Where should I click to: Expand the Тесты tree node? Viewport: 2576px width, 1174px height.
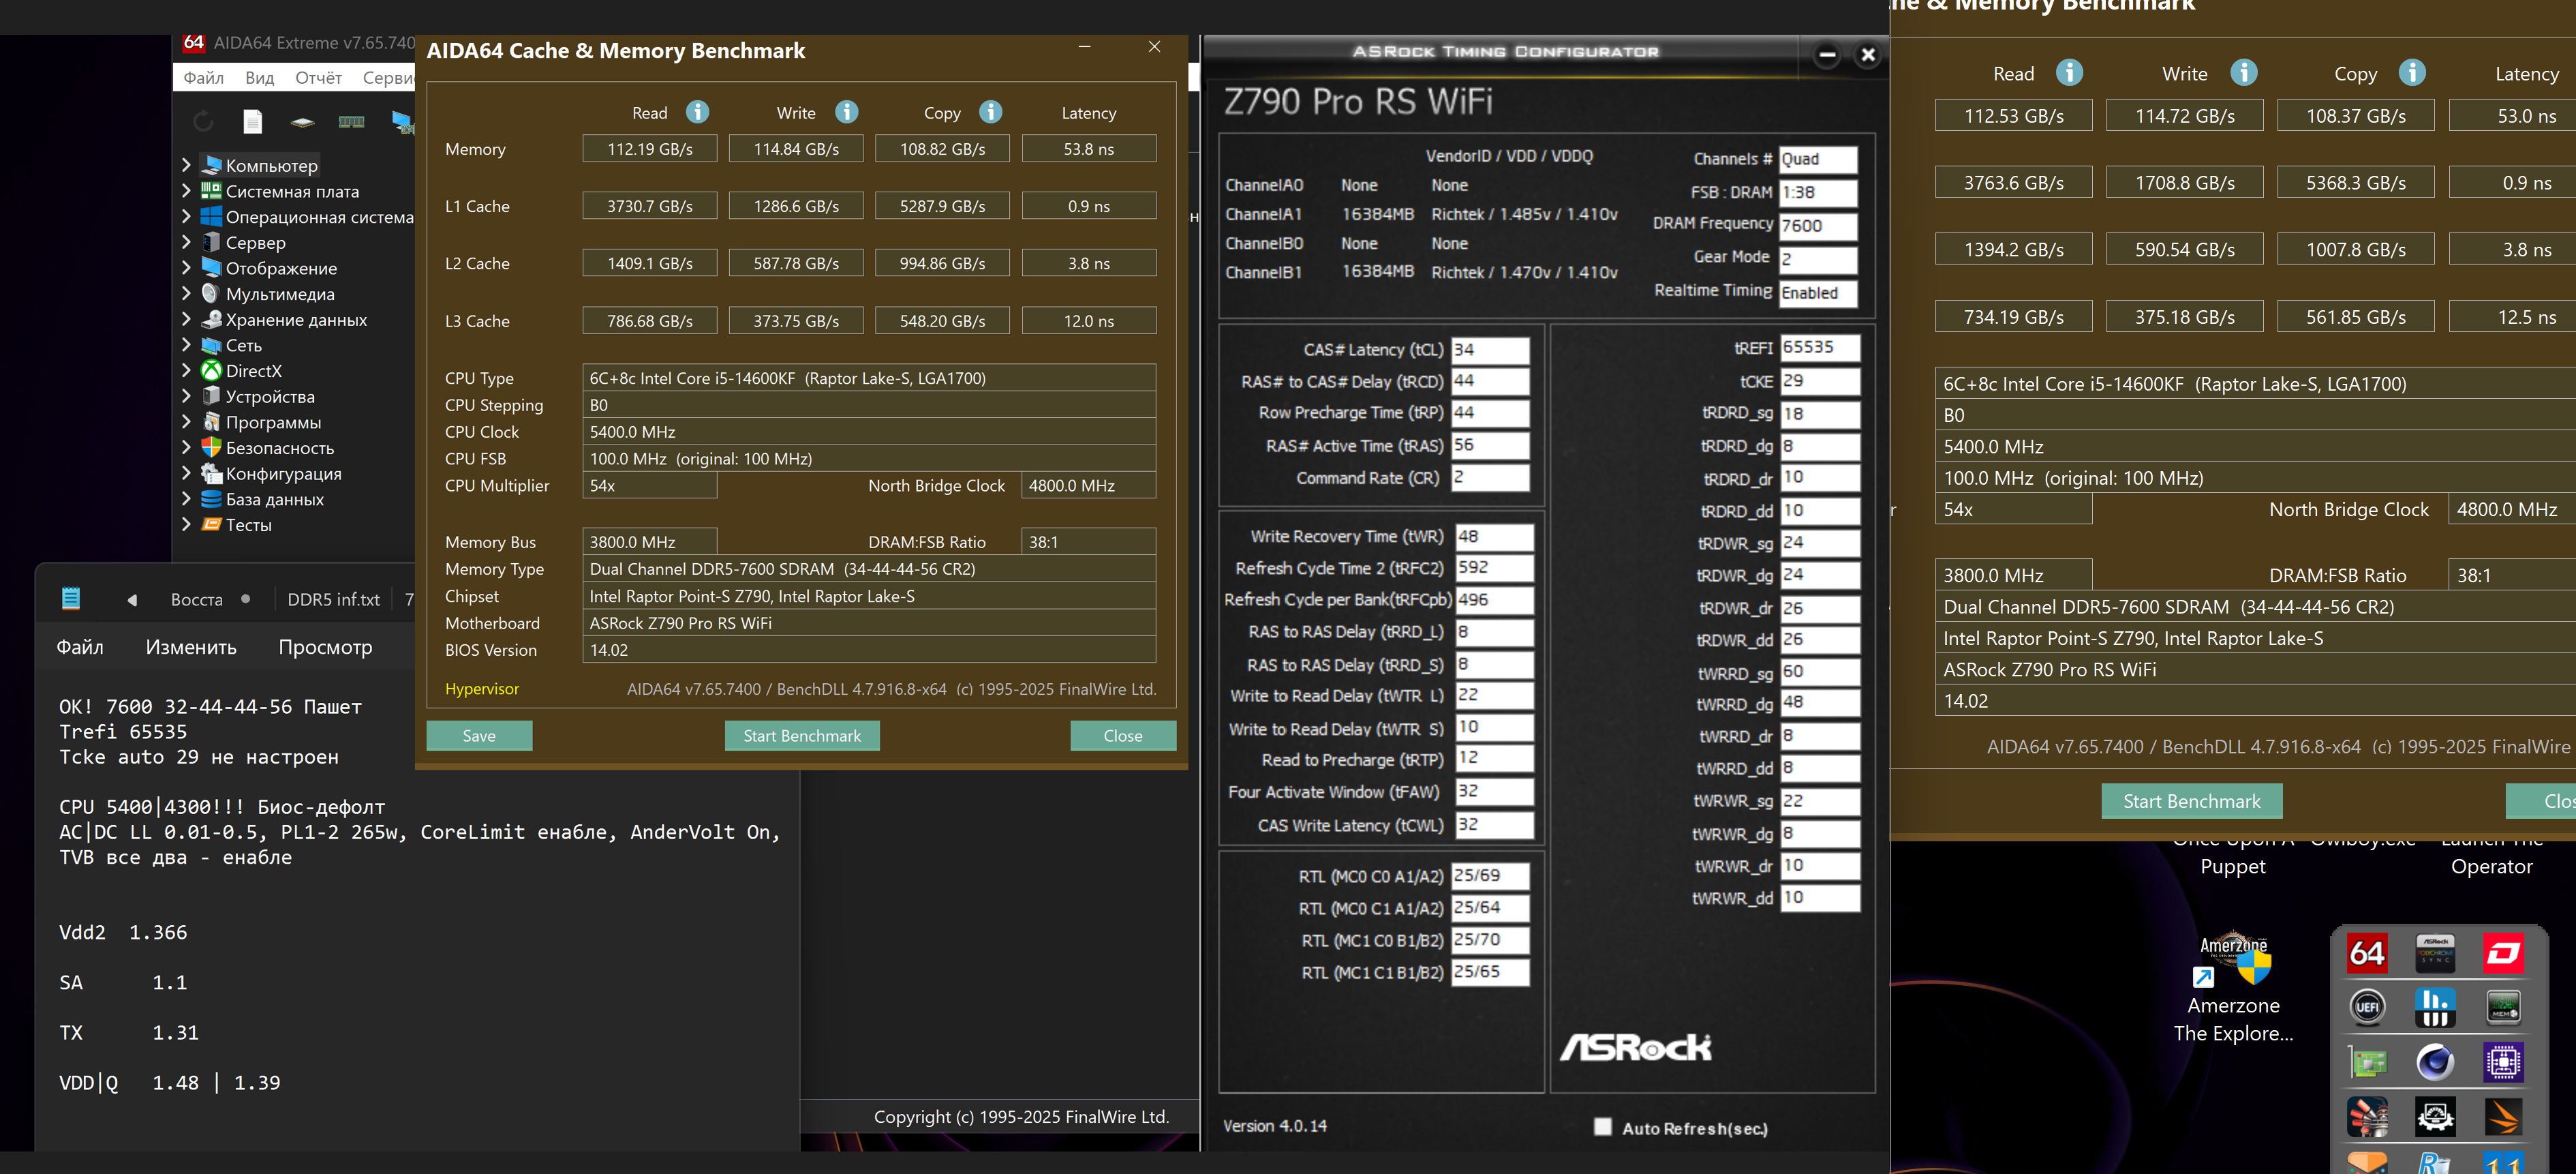[x=186, y=524]
